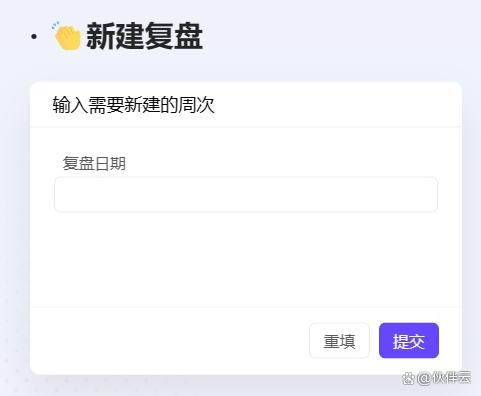Focus the 复盘日期 input field
This screenshot has height=396, width=481.
[x=246, y=195]
